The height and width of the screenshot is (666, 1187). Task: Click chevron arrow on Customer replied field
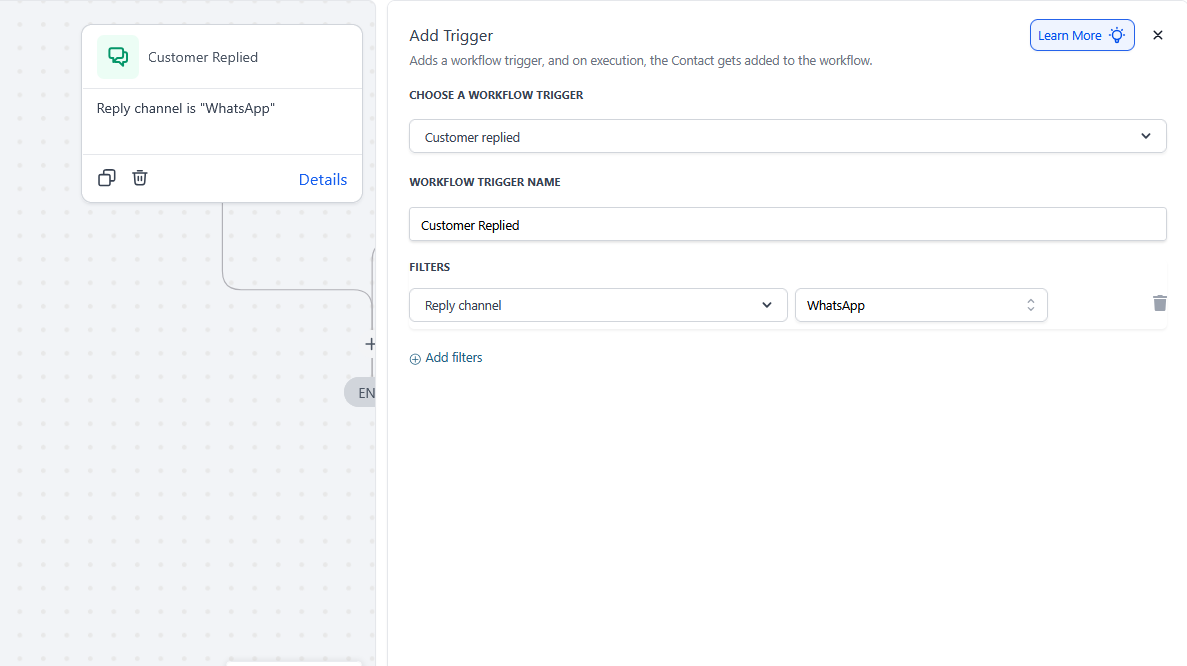click(x=1146, y=137)
